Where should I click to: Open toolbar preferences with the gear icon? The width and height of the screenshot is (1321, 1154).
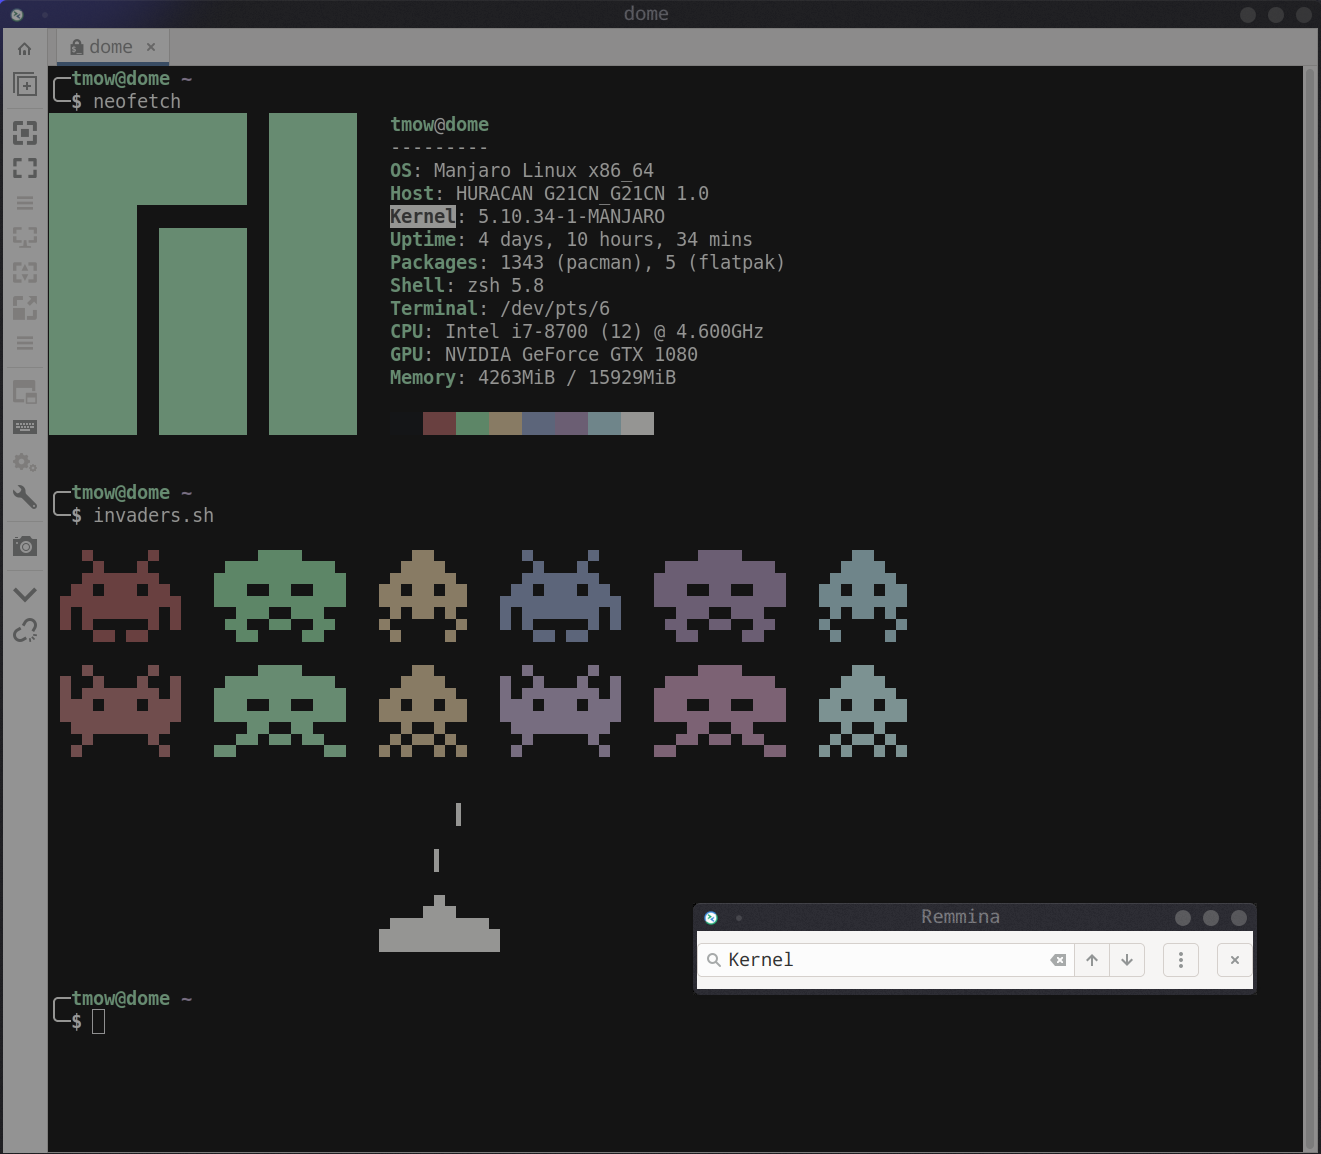pyautogui.click(x=24, y=462)
